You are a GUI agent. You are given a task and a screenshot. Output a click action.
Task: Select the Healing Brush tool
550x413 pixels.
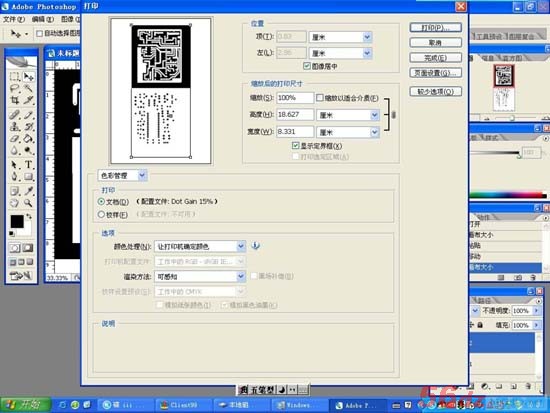(15, 114)
